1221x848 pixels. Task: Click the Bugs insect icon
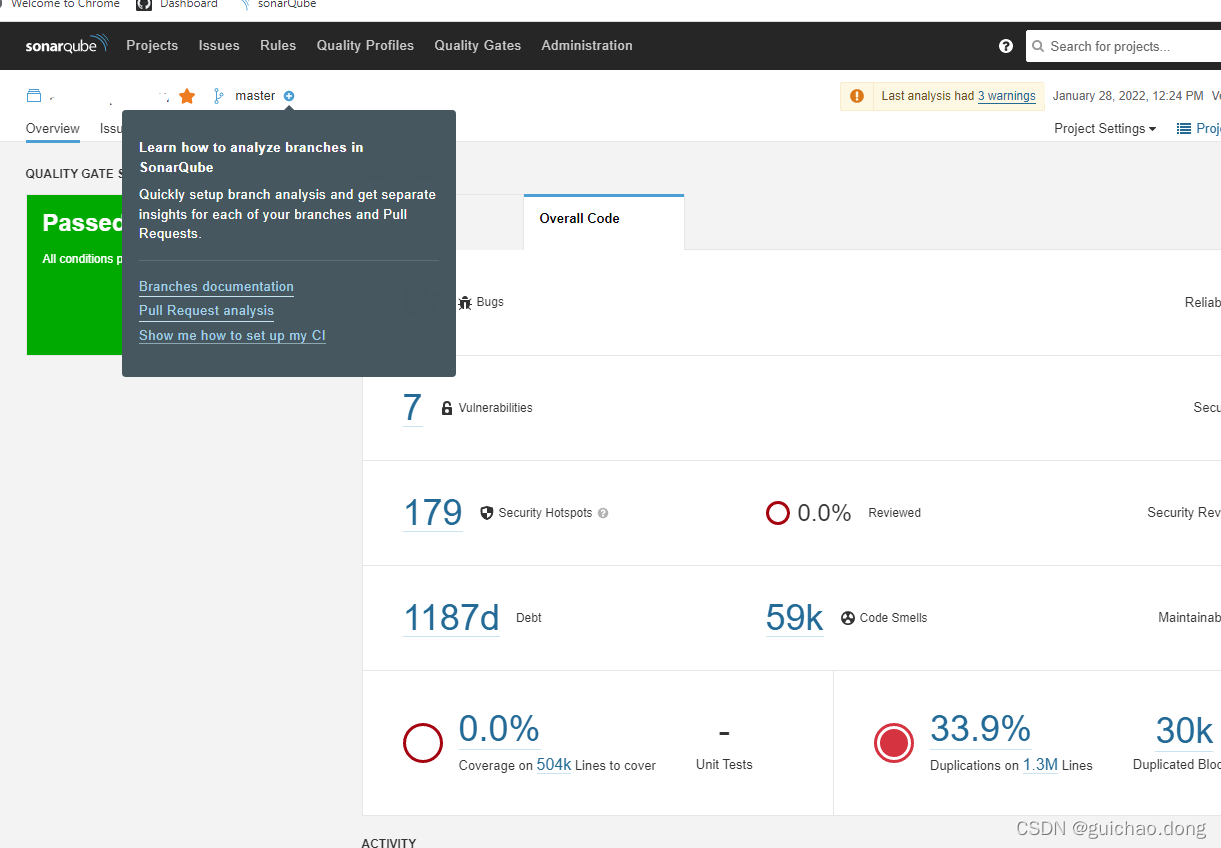click(465, 302)
